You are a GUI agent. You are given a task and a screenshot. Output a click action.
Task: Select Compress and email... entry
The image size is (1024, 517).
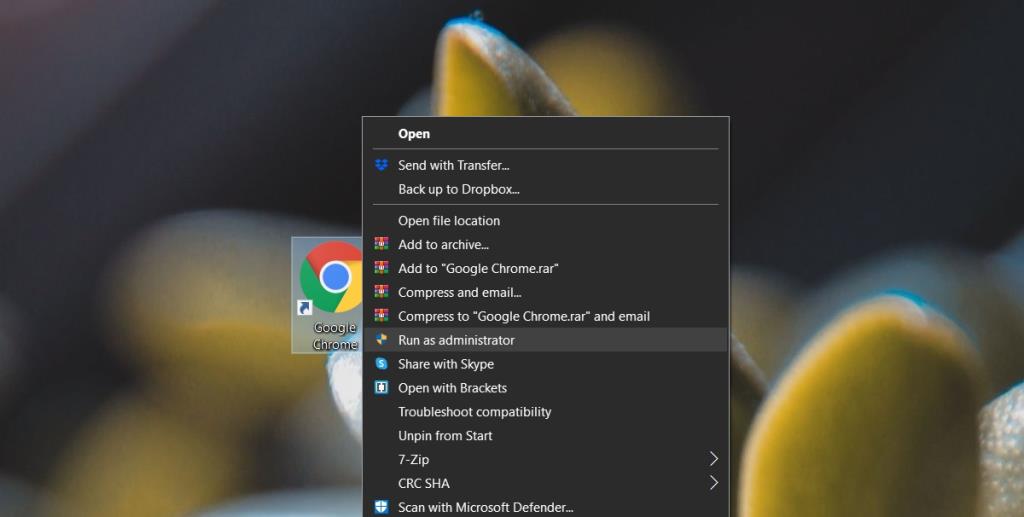[x=546, y=292]
